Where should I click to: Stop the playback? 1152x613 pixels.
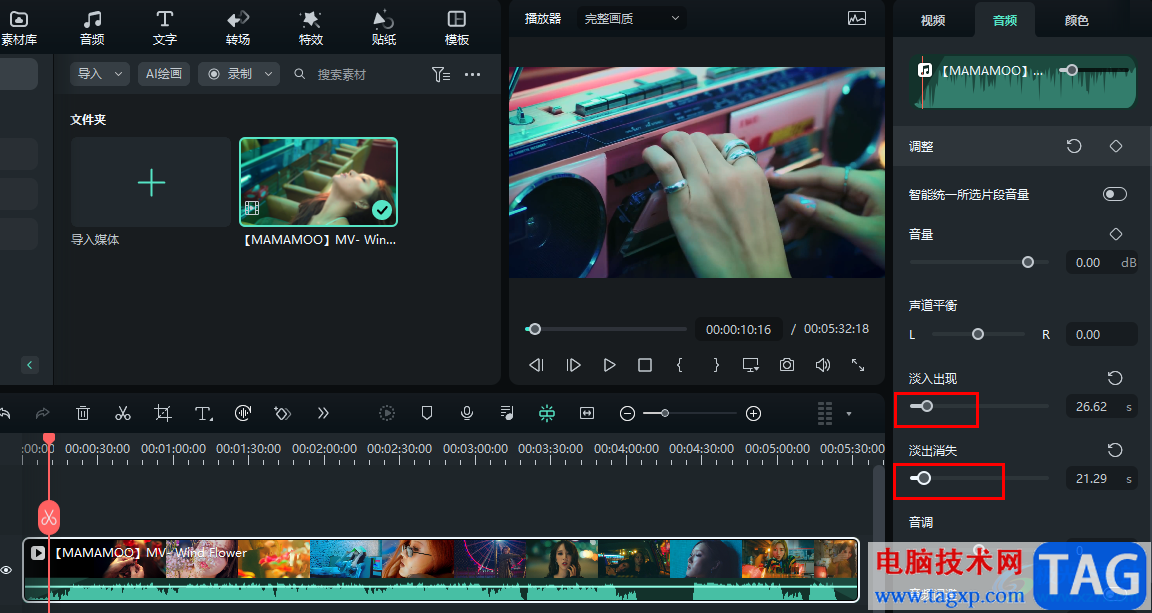(x=644, y=365)
